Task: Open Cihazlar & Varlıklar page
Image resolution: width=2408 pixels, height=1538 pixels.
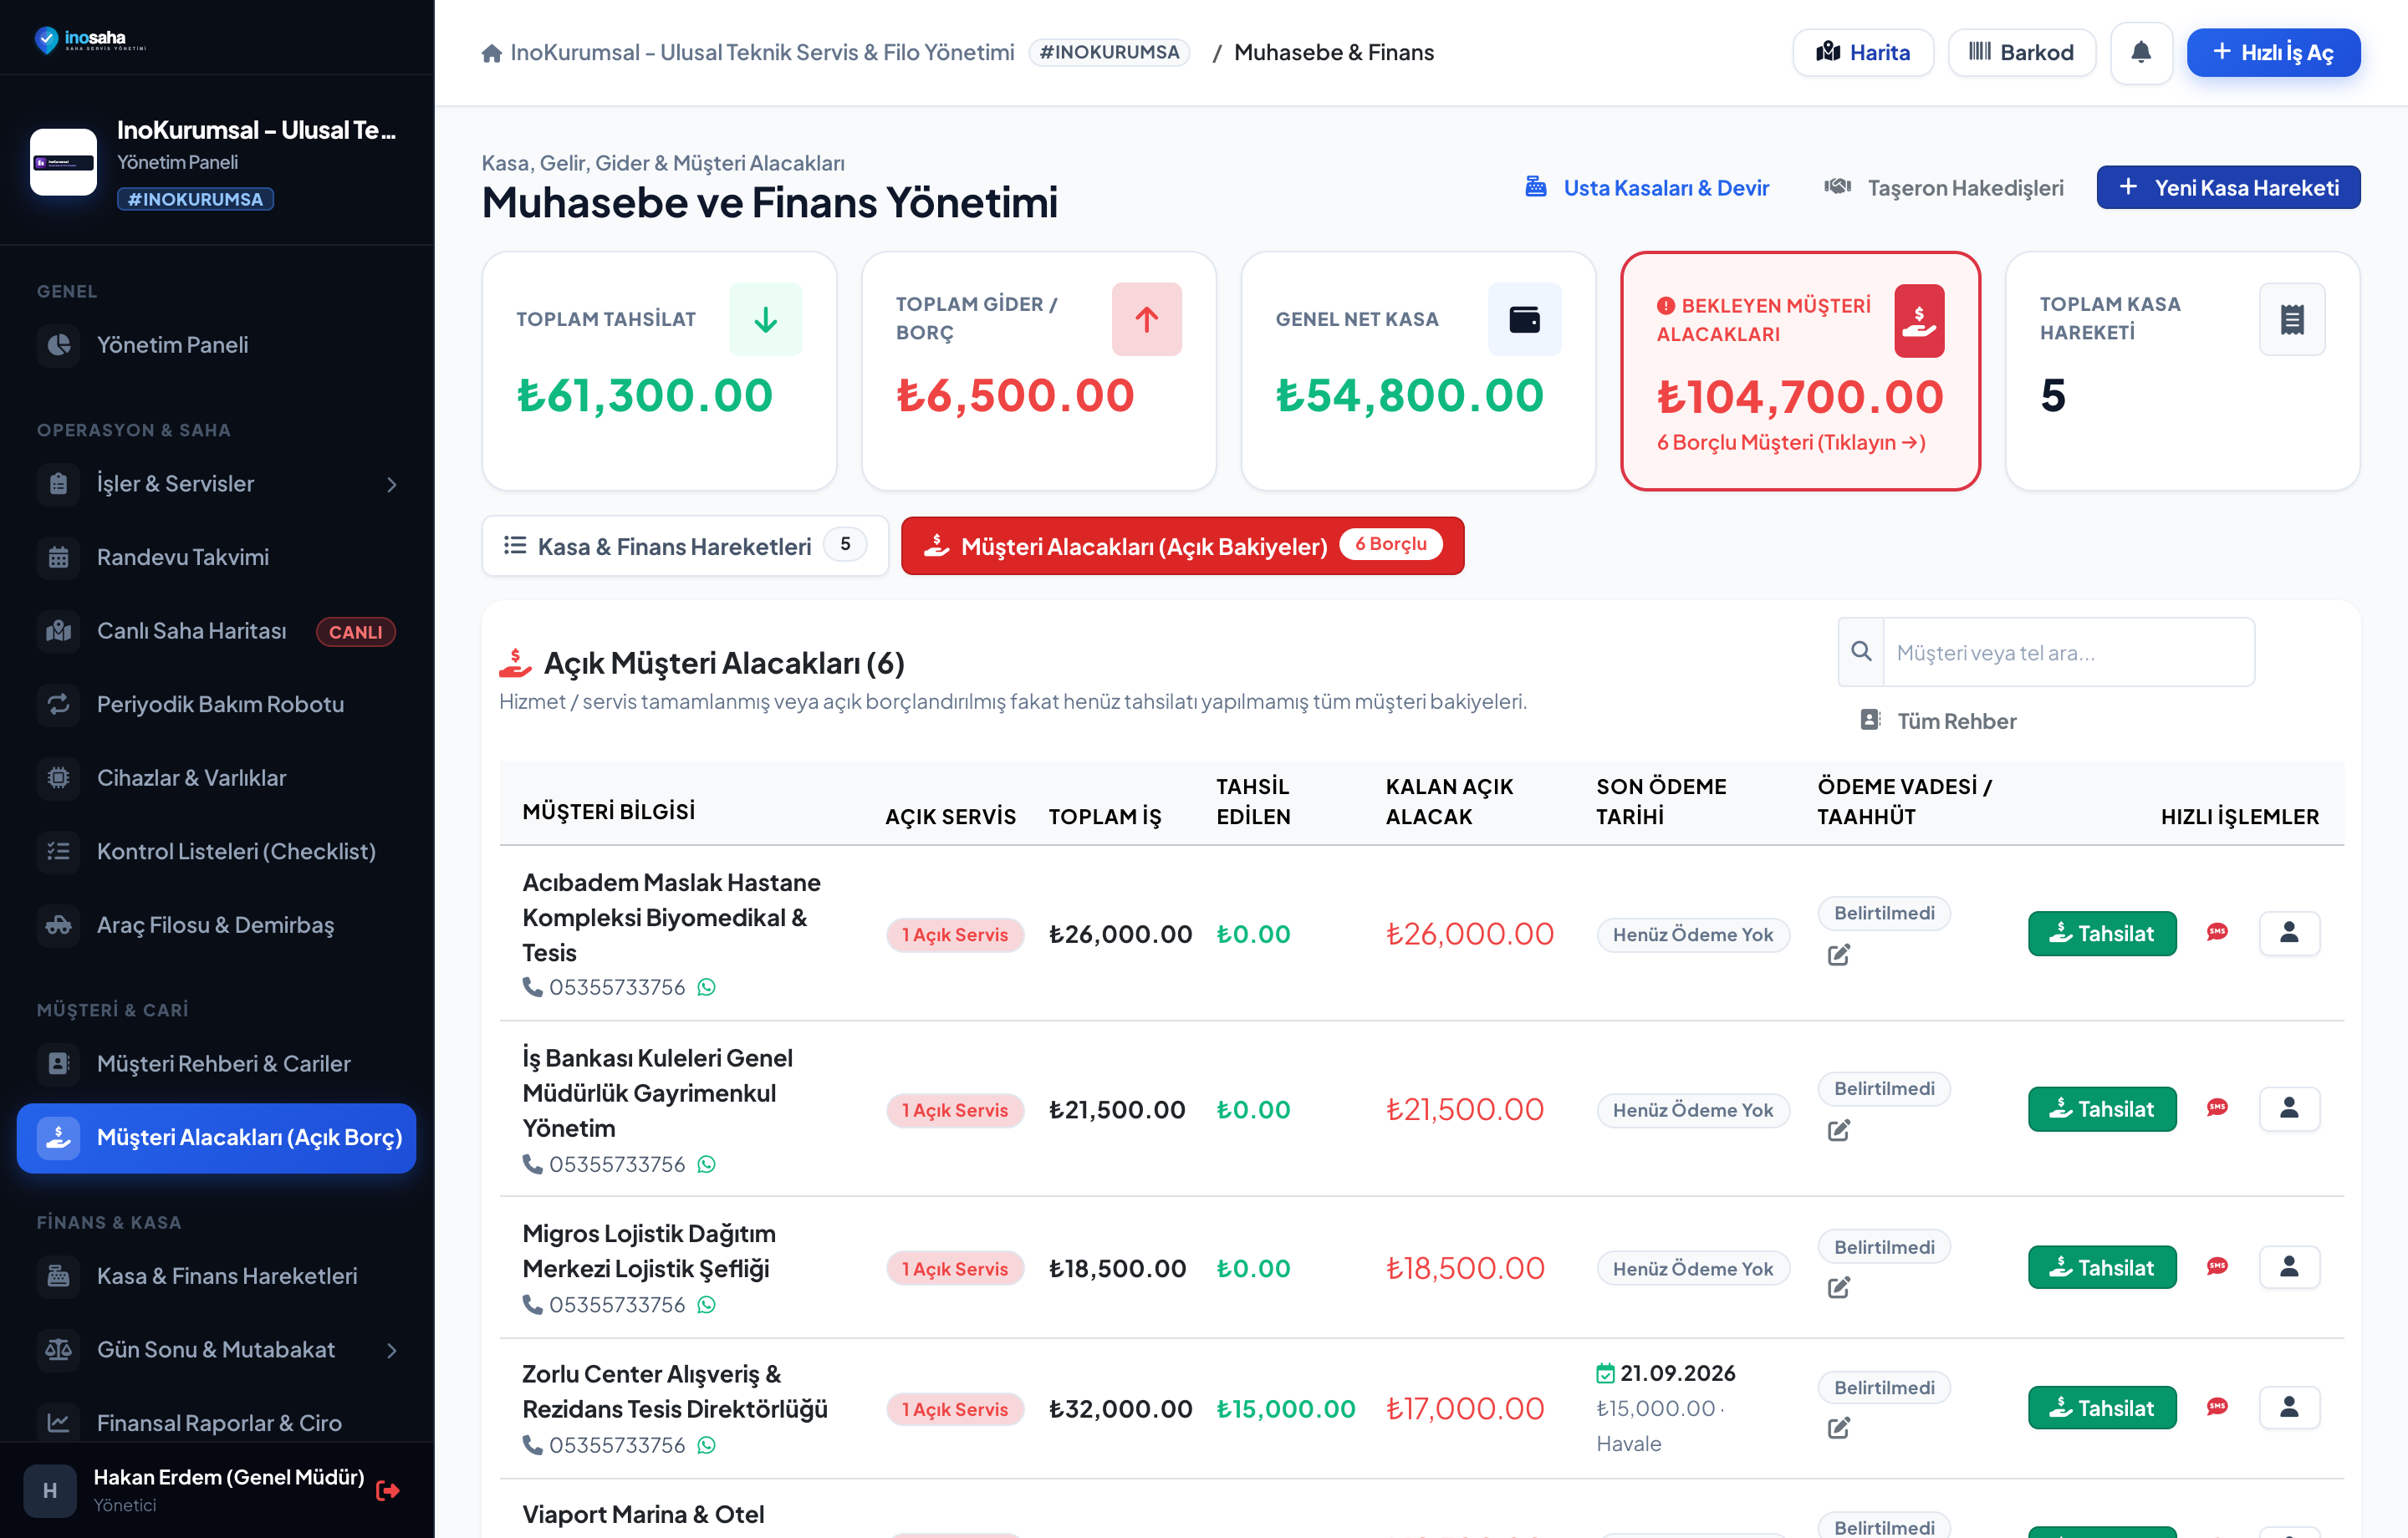Action: [217, 778]
